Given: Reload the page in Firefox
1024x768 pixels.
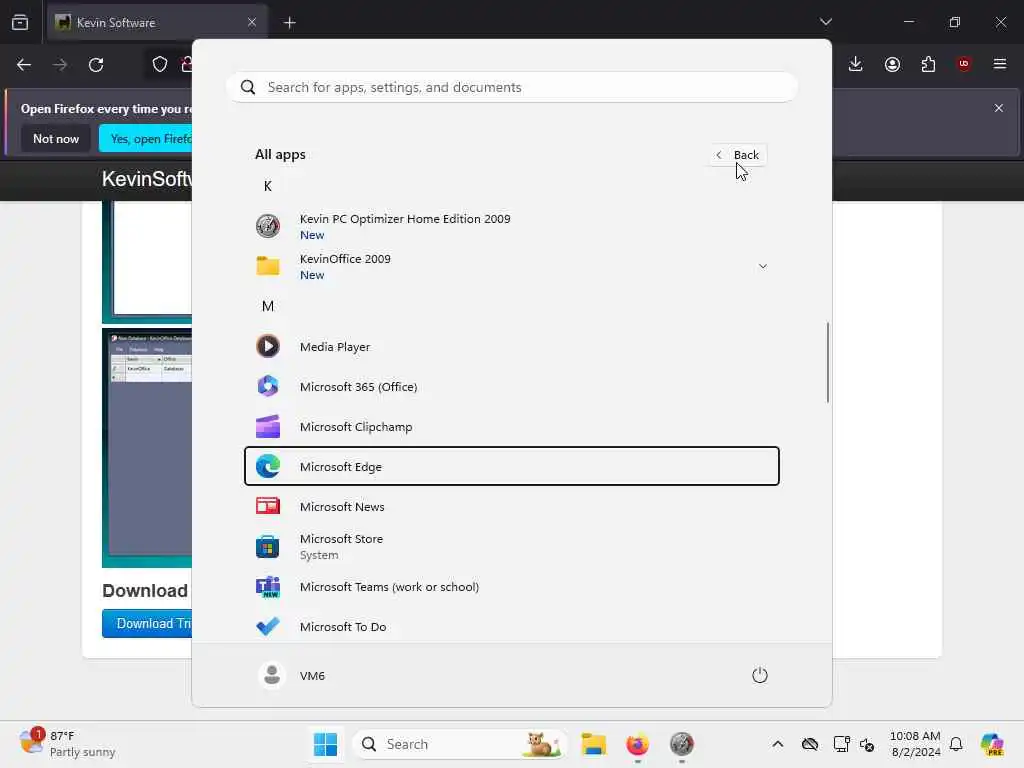Looking at the screenshot, I should pos(96,65).
